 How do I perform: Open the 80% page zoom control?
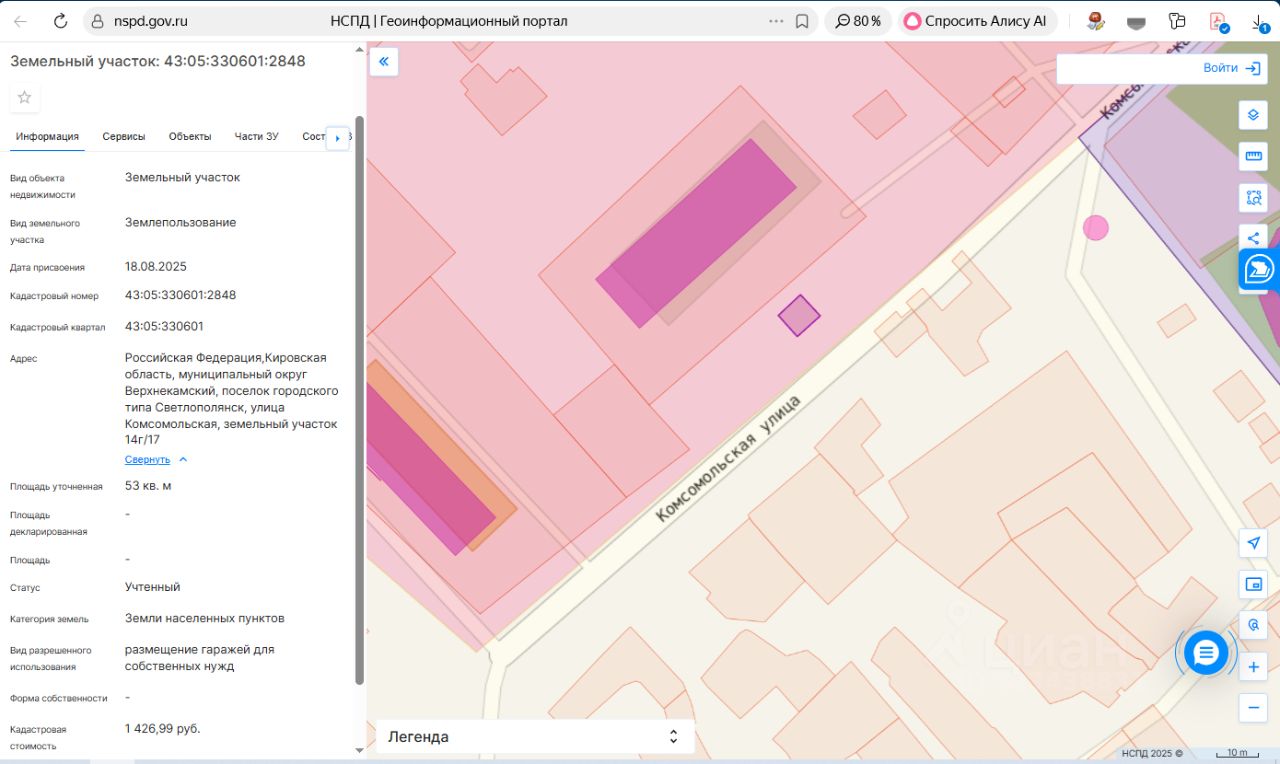[859, 21]
